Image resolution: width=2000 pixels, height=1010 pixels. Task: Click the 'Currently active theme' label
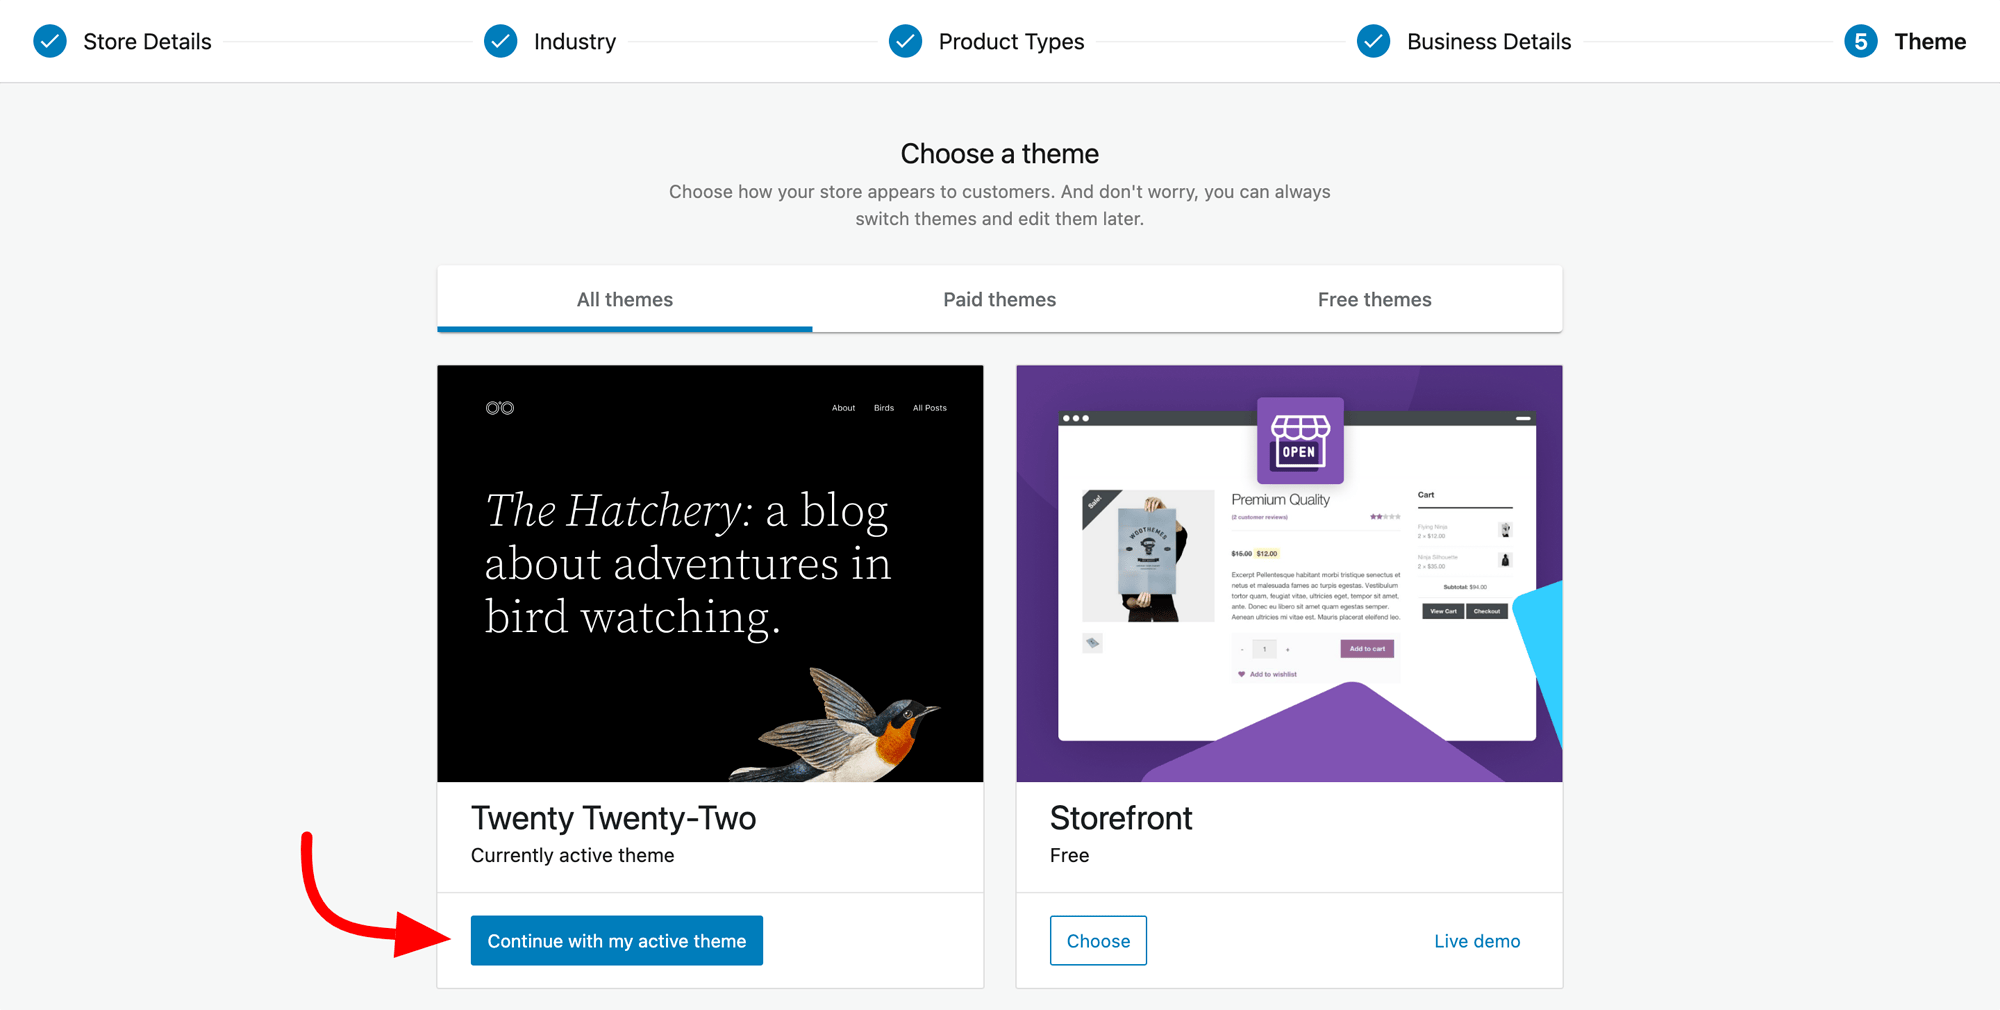tap(572, 855)
